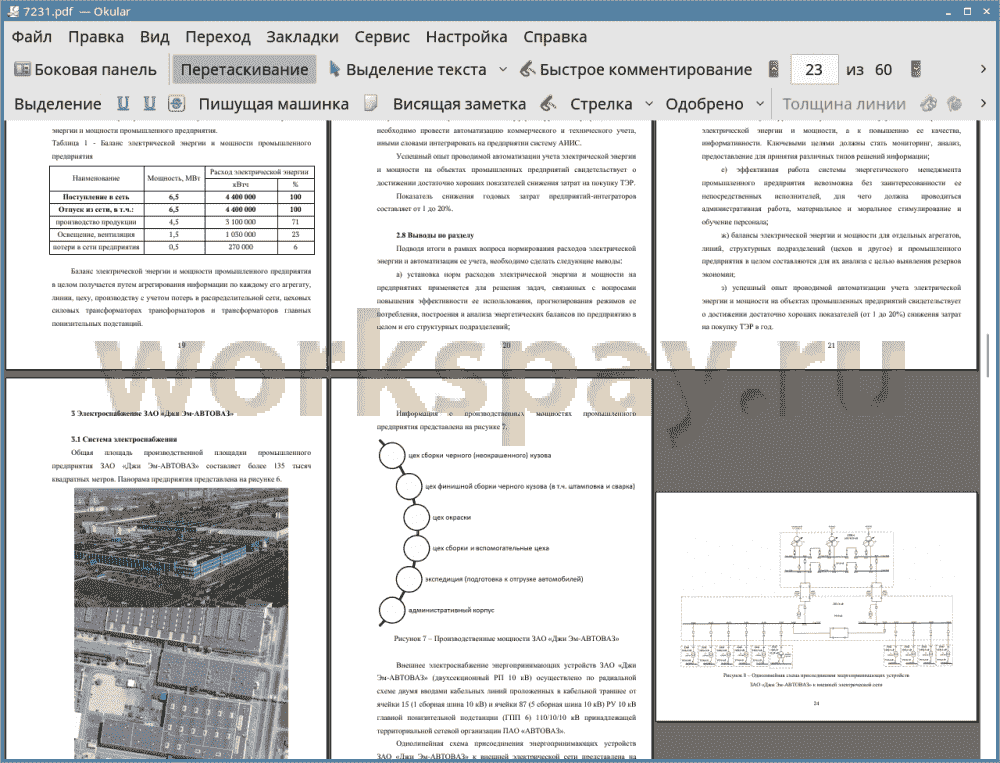Activate the Перетаскивание browse mode
Viewport: 1000px width, 763px height.
click(x=244, y=70)
